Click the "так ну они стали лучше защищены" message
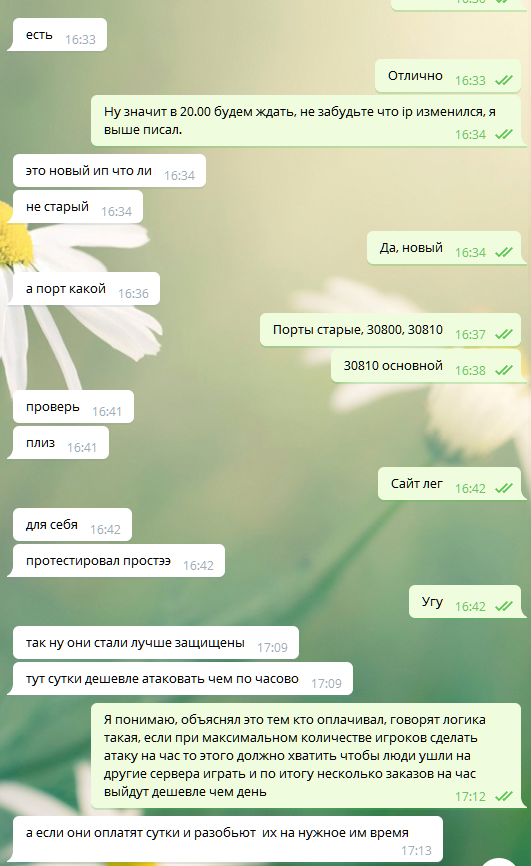 [x=156, y=642]
